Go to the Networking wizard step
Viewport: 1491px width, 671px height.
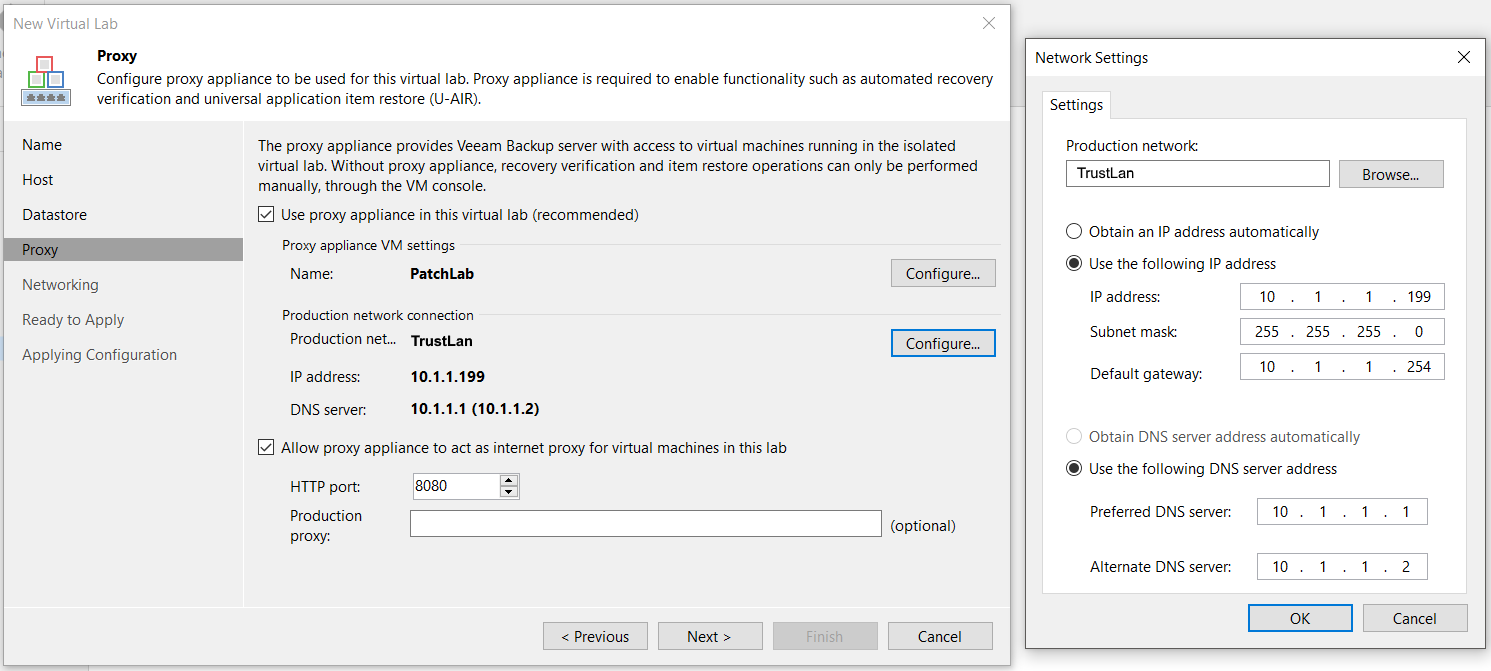60,285
